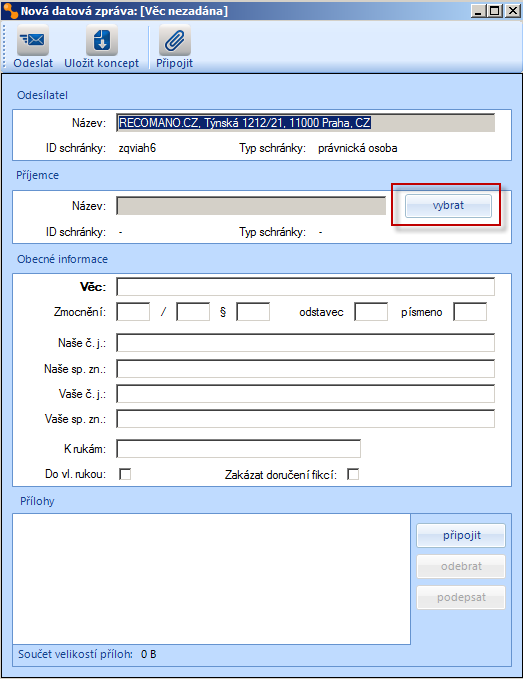Click the odstavec input box

[371, 312]
